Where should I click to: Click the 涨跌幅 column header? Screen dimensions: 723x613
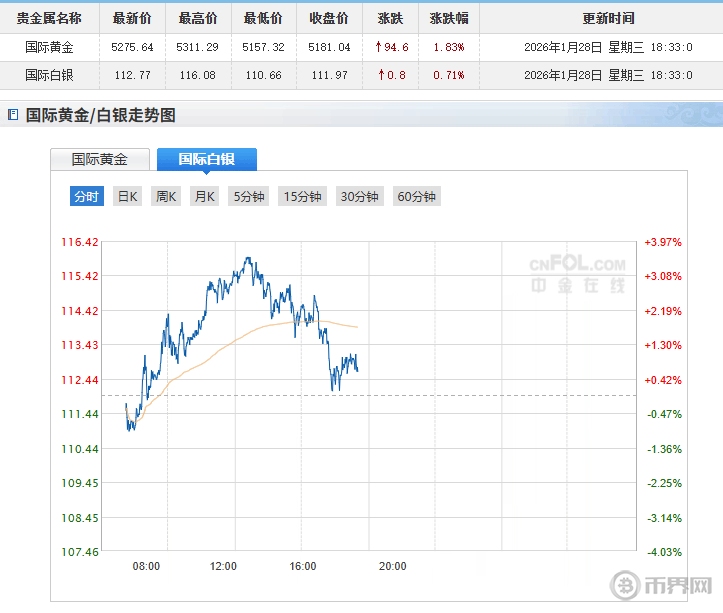pyautogui.click(x=448, y=18)
